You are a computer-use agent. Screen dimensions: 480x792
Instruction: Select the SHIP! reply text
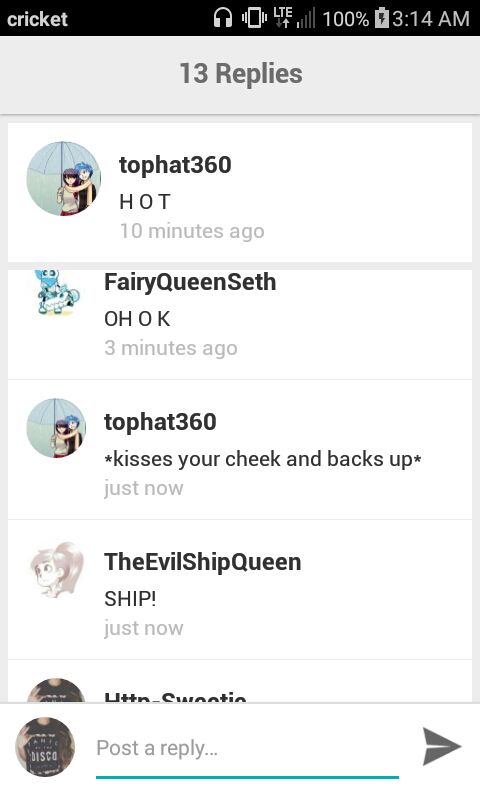click(x=130, y=599)
